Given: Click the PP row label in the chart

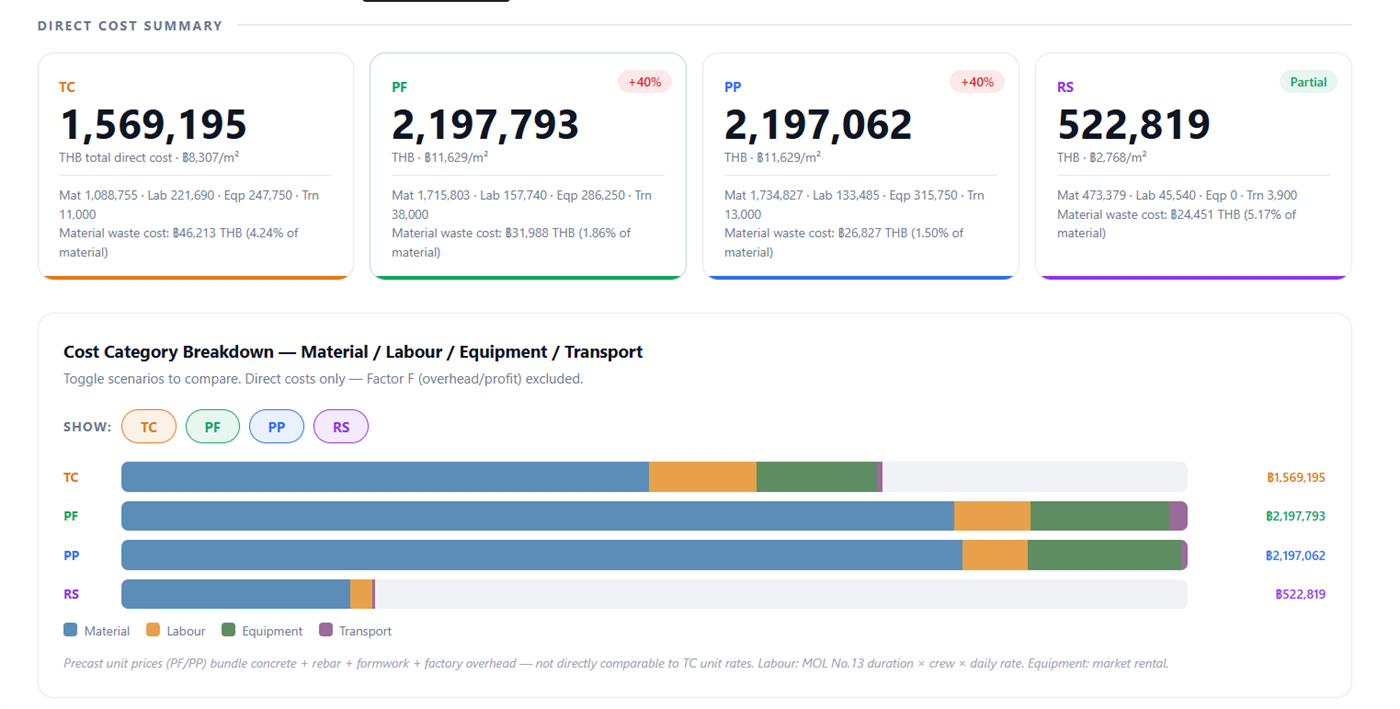Looking at the screenshot, I should [71, 555].
